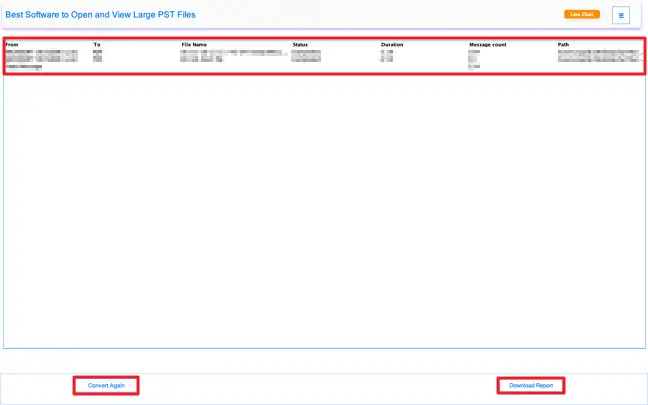Click the blurred From value in the row
The image size is (648, 405).
point(40,57)
